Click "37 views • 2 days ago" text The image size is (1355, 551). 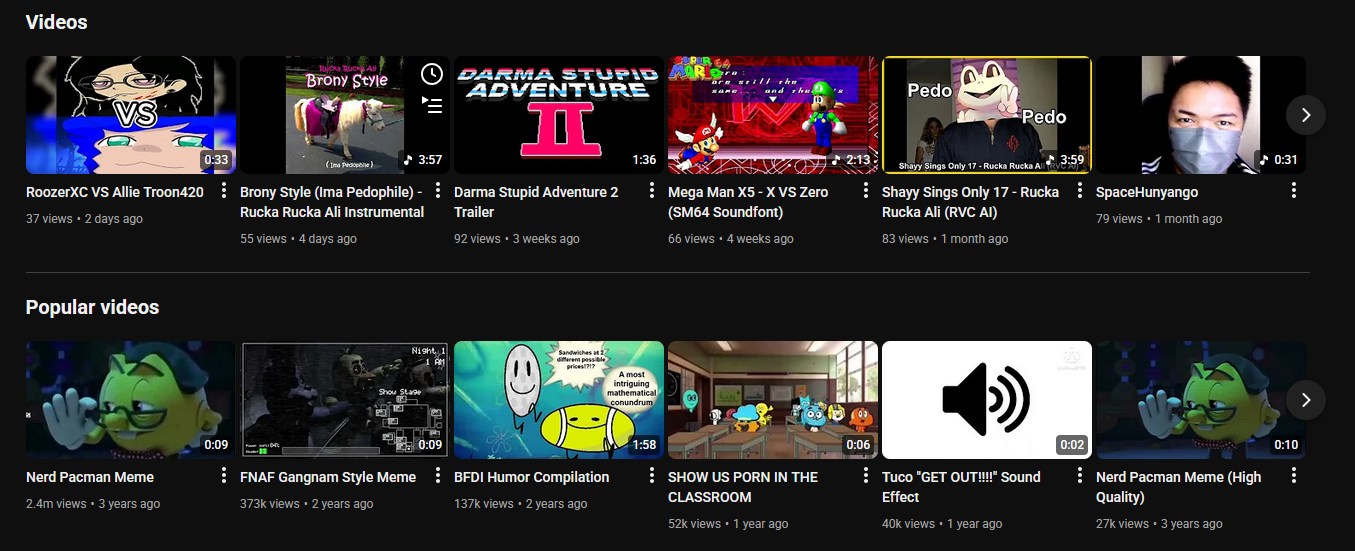coord(84,219)
